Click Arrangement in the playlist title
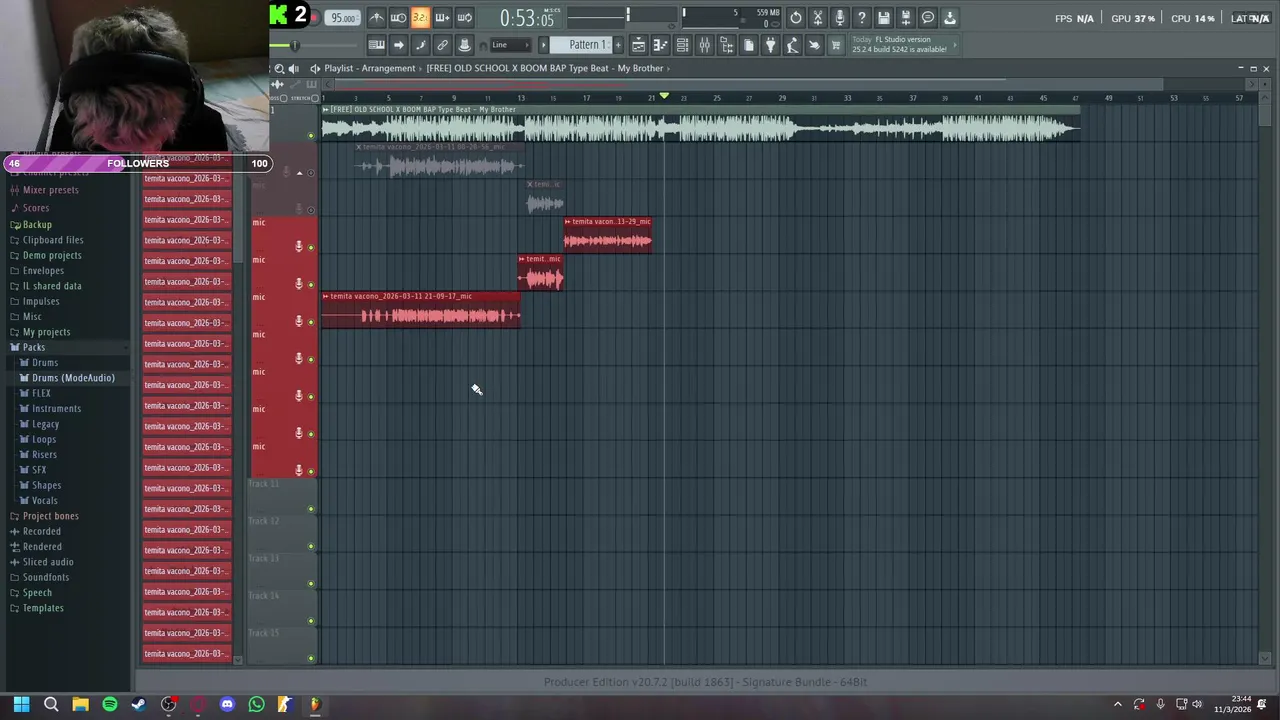1280x720 pixels. click(389, 68)
